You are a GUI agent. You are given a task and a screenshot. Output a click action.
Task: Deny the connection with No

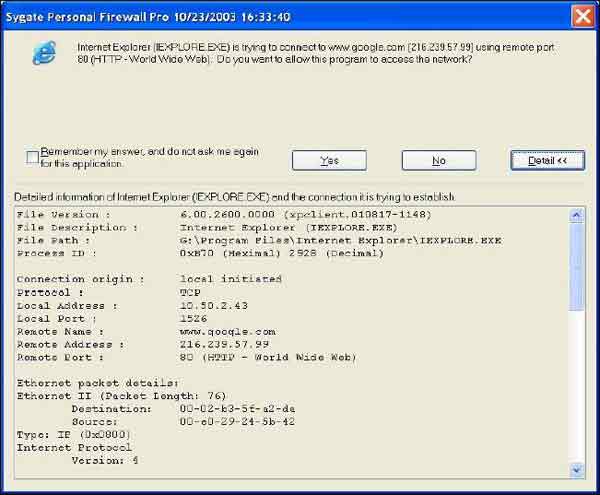click(439, 160)
